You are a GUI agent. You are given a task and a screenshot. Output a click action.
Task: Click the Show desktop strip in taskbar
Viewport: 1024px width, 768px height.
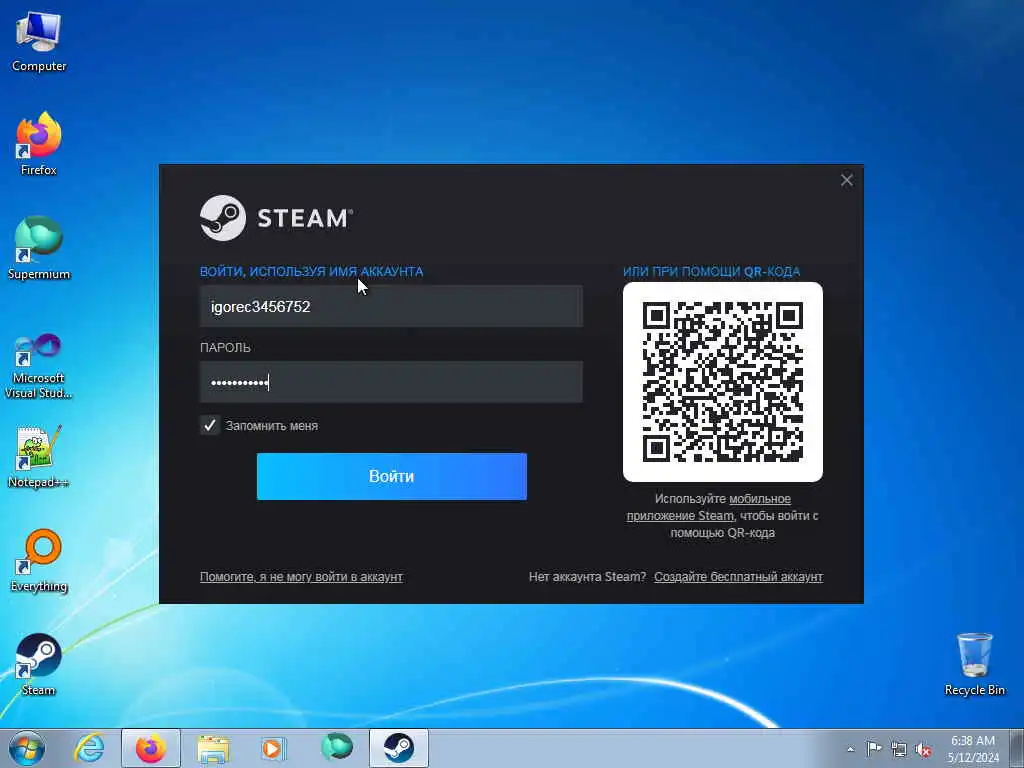click(1017, 748)
